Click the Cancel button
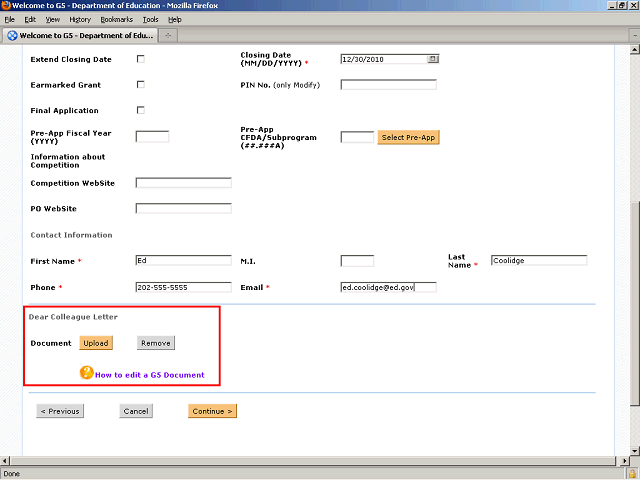 click(x=136, y=411)
